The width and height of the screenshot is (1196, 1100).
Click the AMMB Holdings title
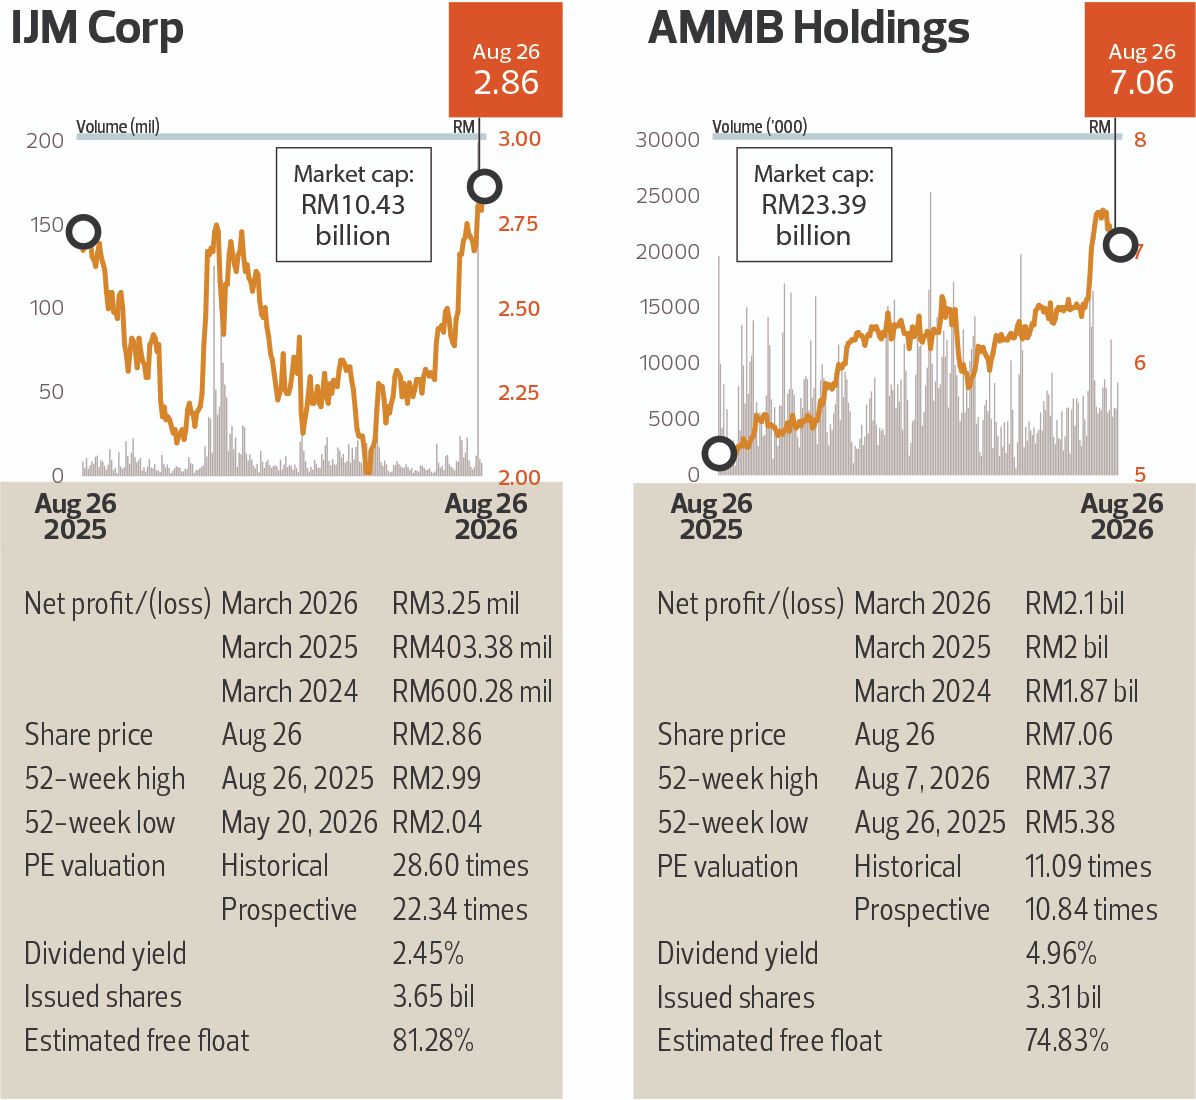click(x=808, y=29)
